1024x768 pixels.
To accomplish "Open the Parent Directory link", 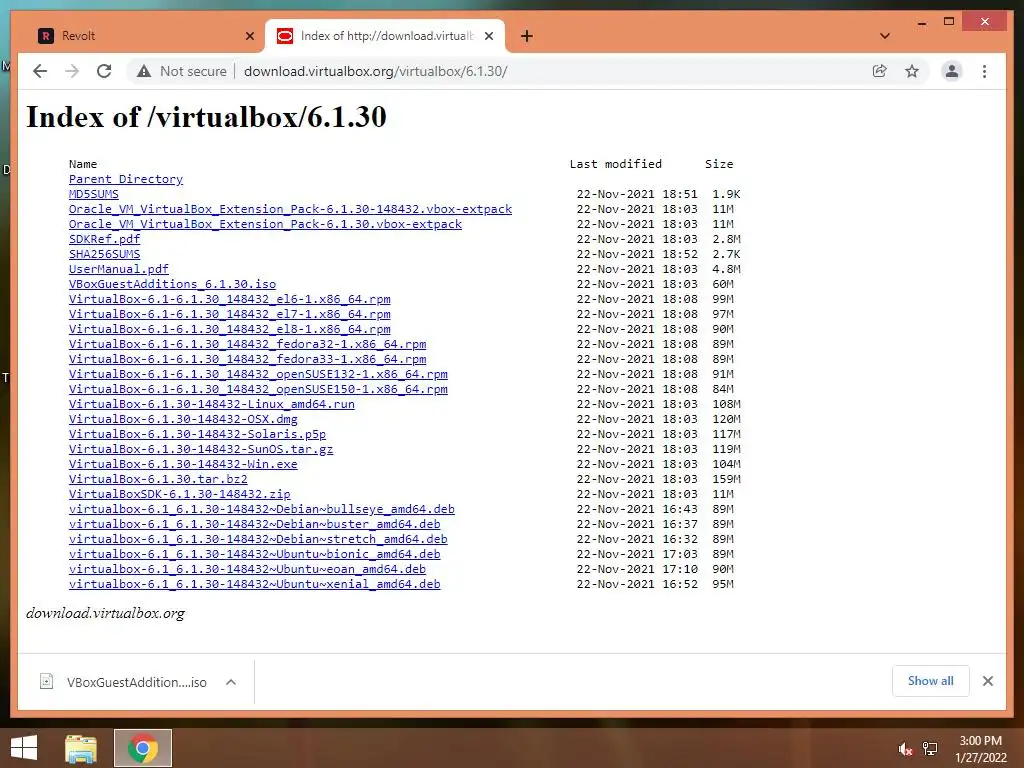I will click(126, 179).
